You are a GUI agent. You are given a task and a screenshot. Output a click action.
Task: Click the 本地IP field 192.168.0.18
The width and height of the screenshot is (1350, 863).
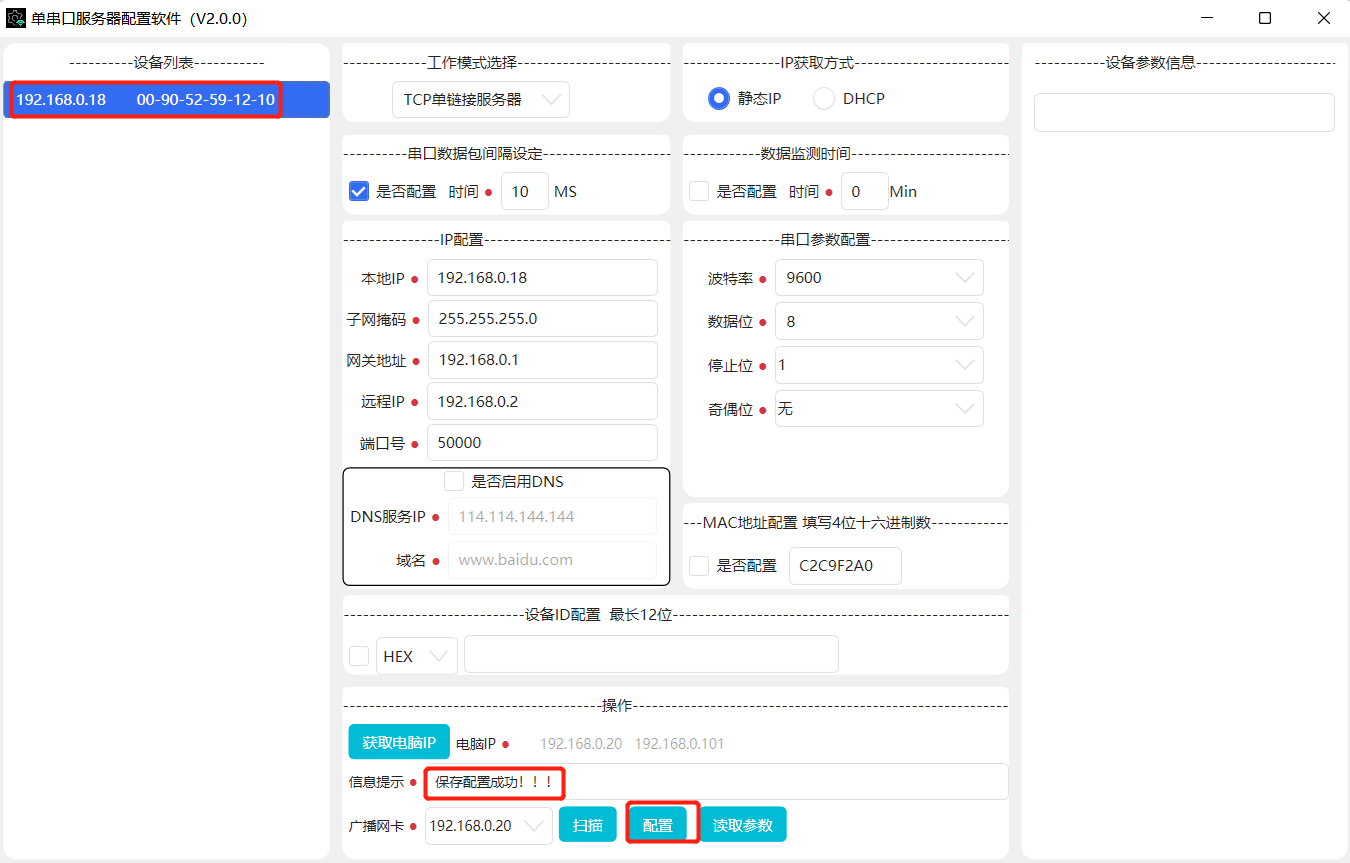(542, 277)
